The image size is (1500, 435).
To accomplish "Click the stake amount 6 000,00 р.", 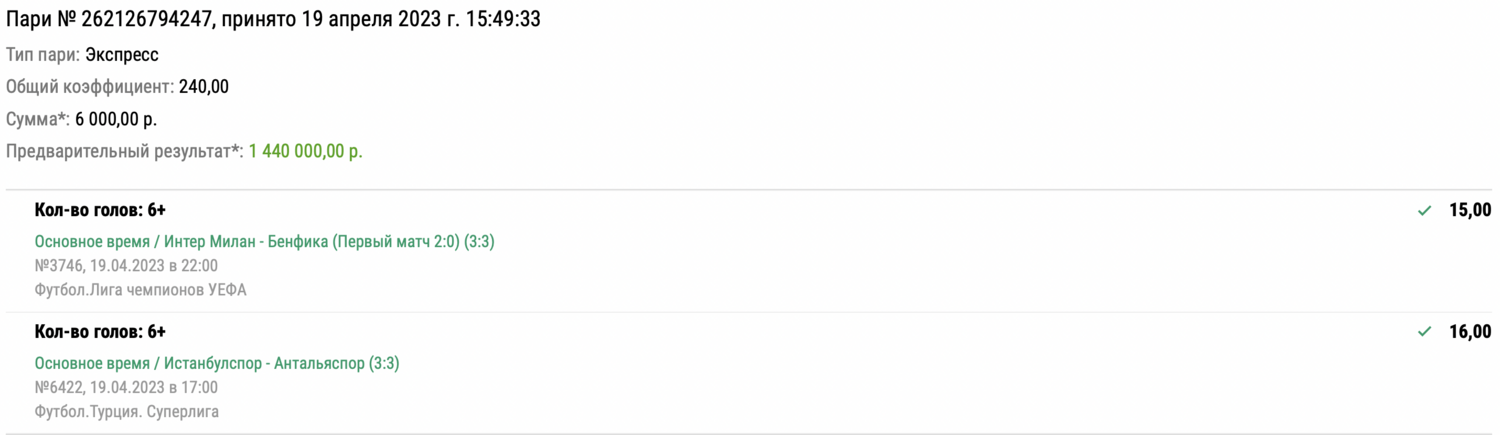I will [116, 119].
